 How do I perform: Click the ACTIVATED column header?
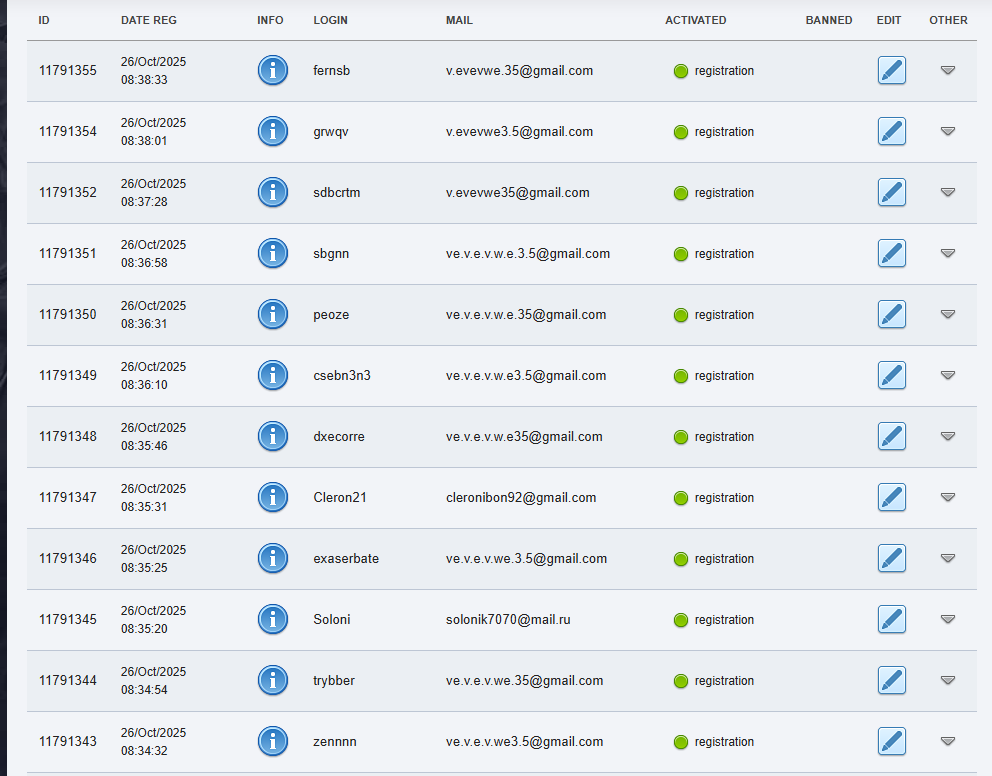(695, 20)
